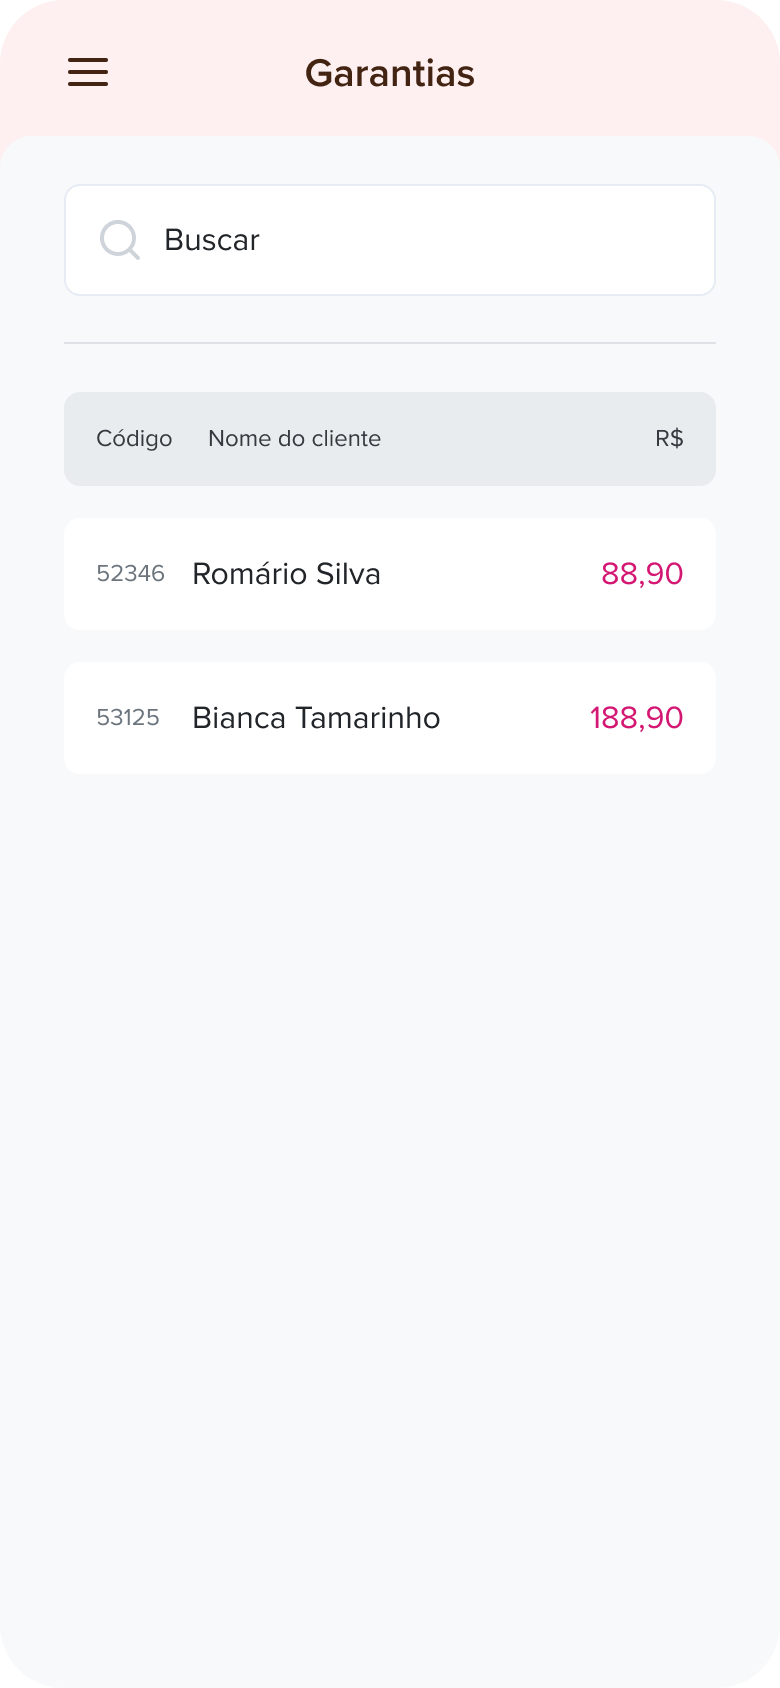Screen dimensions: 780x1688
Task: Click the divider line under the search box
Action: pyautogui.click(x=390, y=343)
